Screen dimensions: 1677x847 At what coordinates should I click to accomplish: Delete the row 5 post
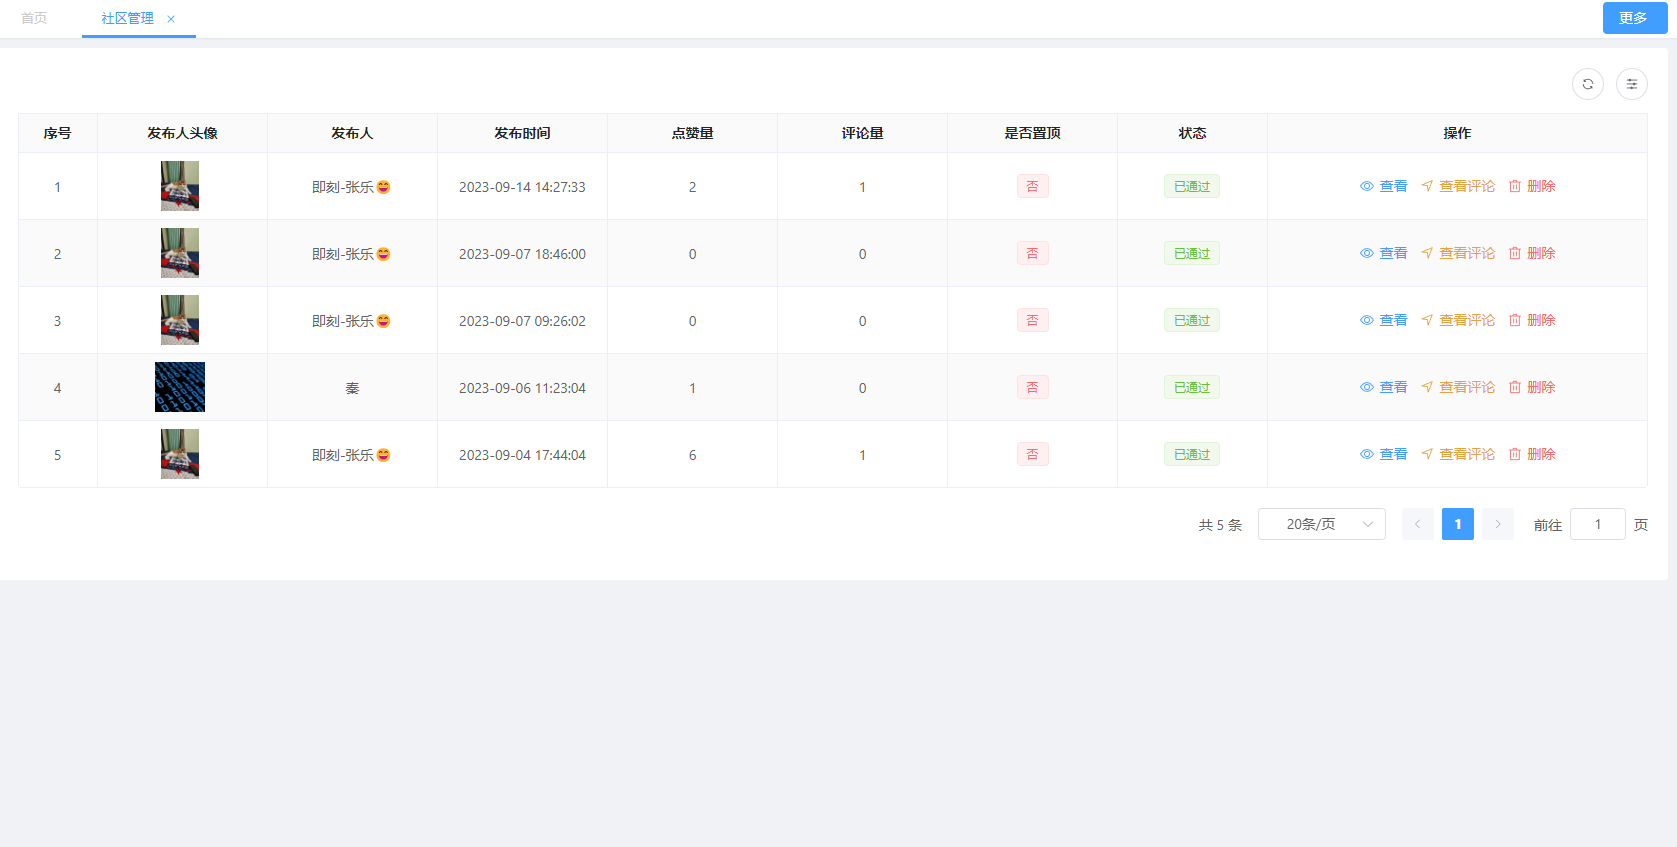point(1531,454)
